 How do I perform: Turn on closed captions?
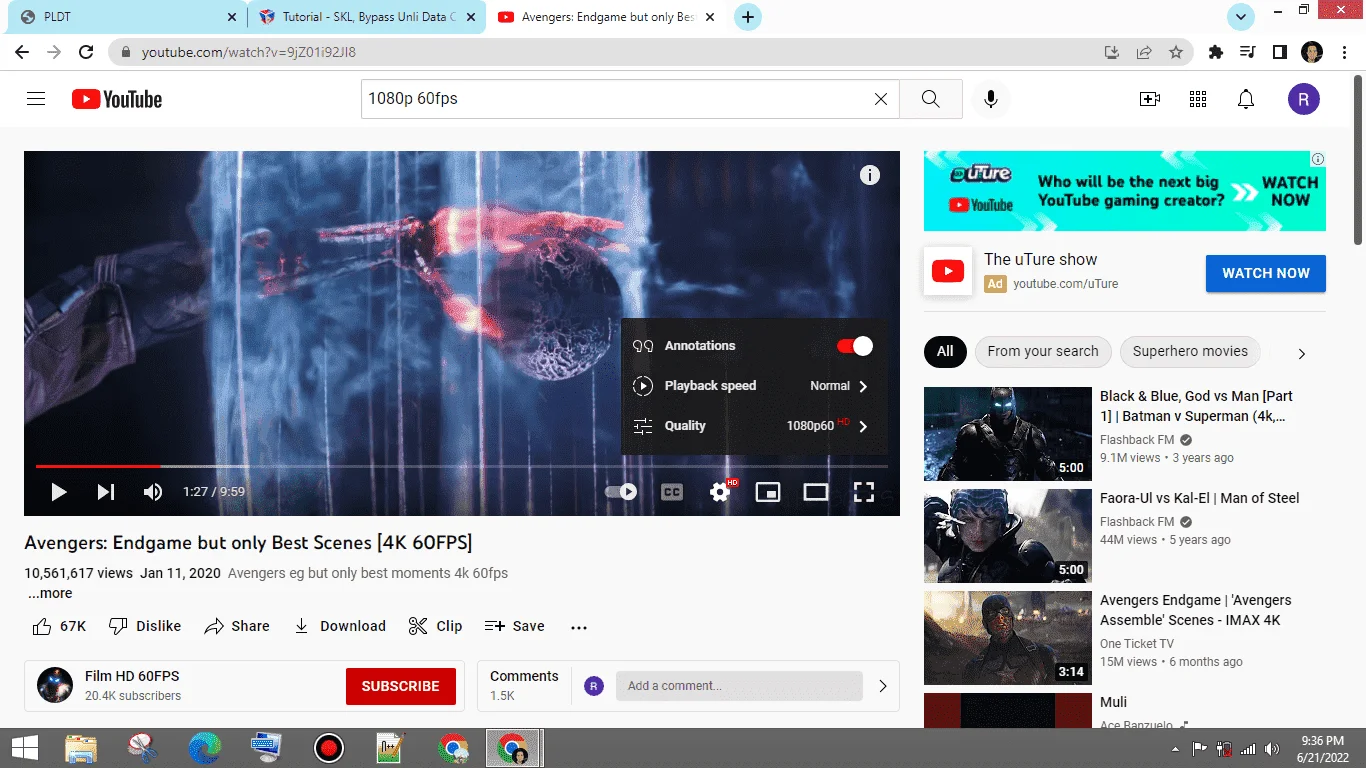672,492
